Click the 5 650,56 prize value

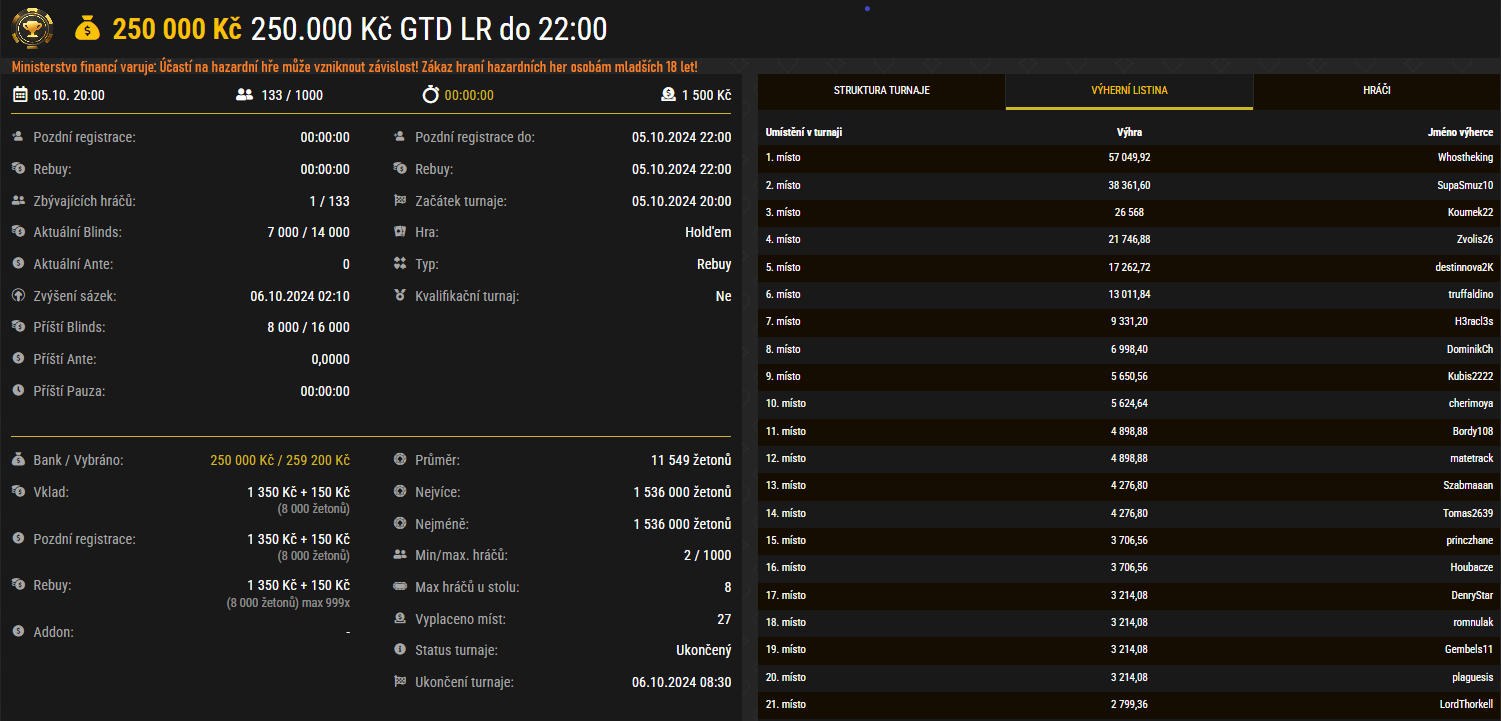[x=1129, y=376]
